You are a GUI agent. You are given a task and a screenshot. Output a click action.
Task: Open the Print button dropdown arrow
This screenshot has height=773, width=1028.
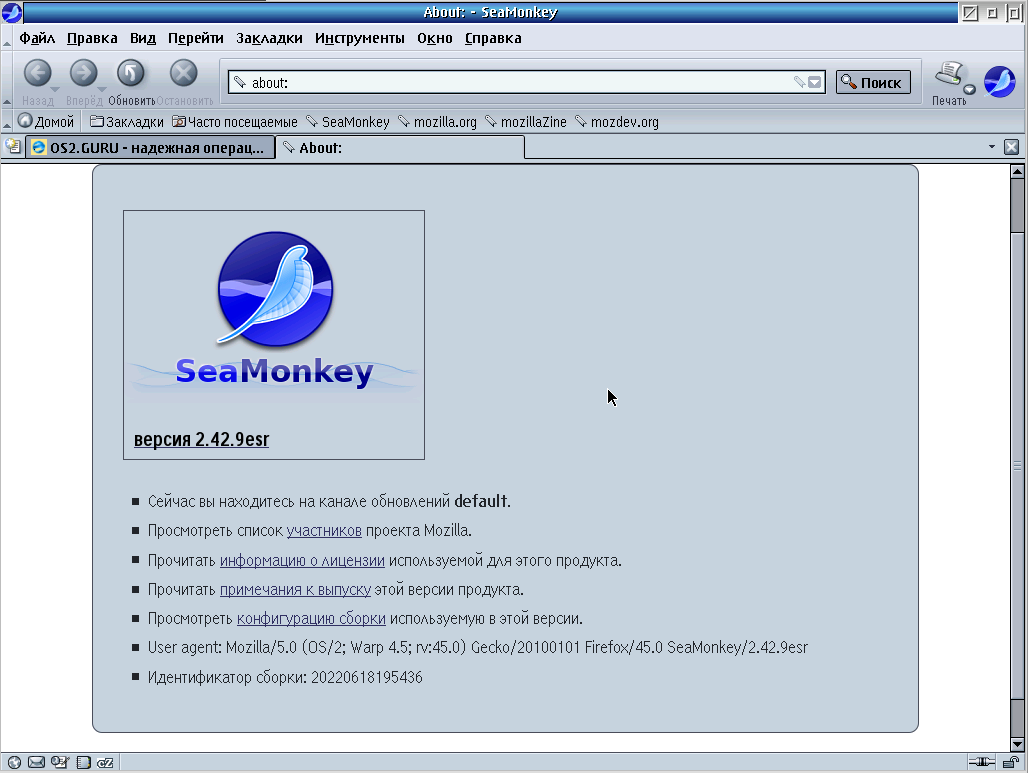969,89
